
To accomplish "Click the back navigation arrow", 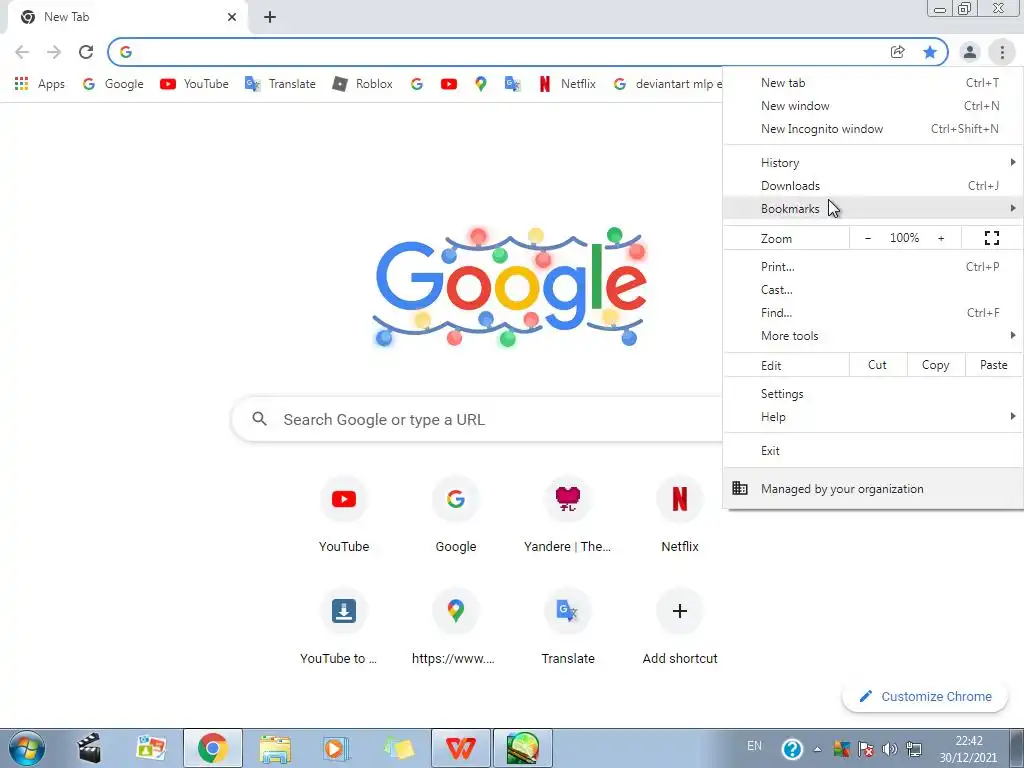I will click(x=22, y=52).
